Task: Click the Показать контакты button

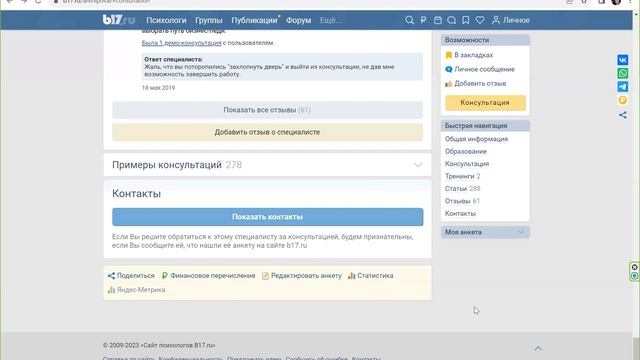Action: [x=267, y=217]
